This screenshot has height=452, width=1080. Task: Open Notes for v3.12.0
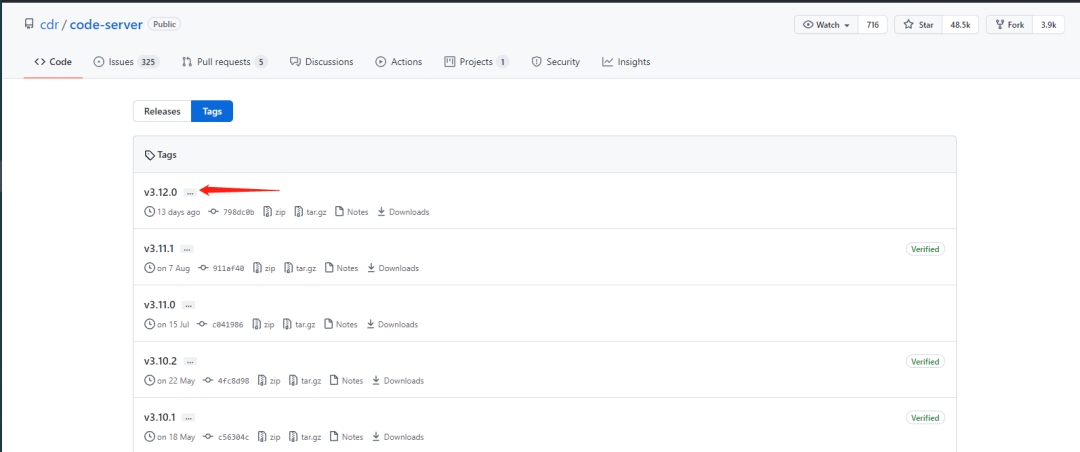pyautogui.click(x=351, y=212)
